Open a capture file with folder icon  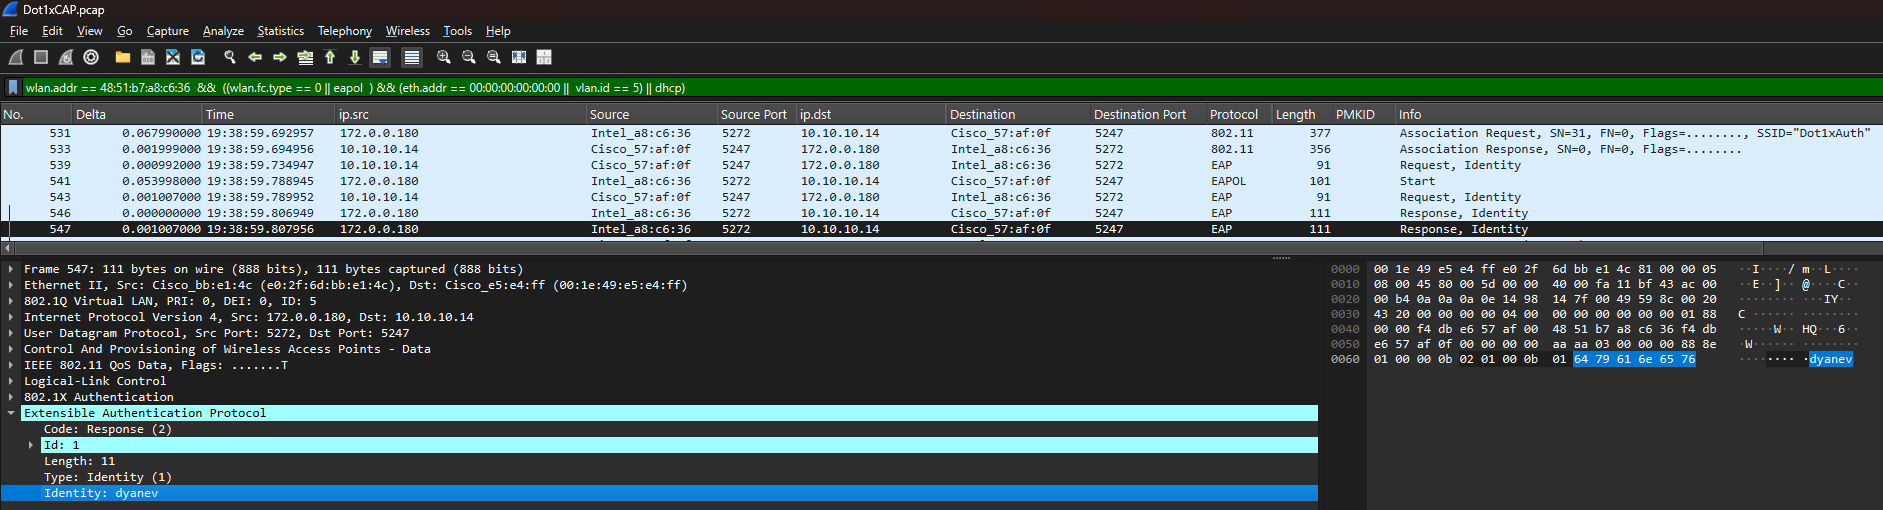coord(123,57)
